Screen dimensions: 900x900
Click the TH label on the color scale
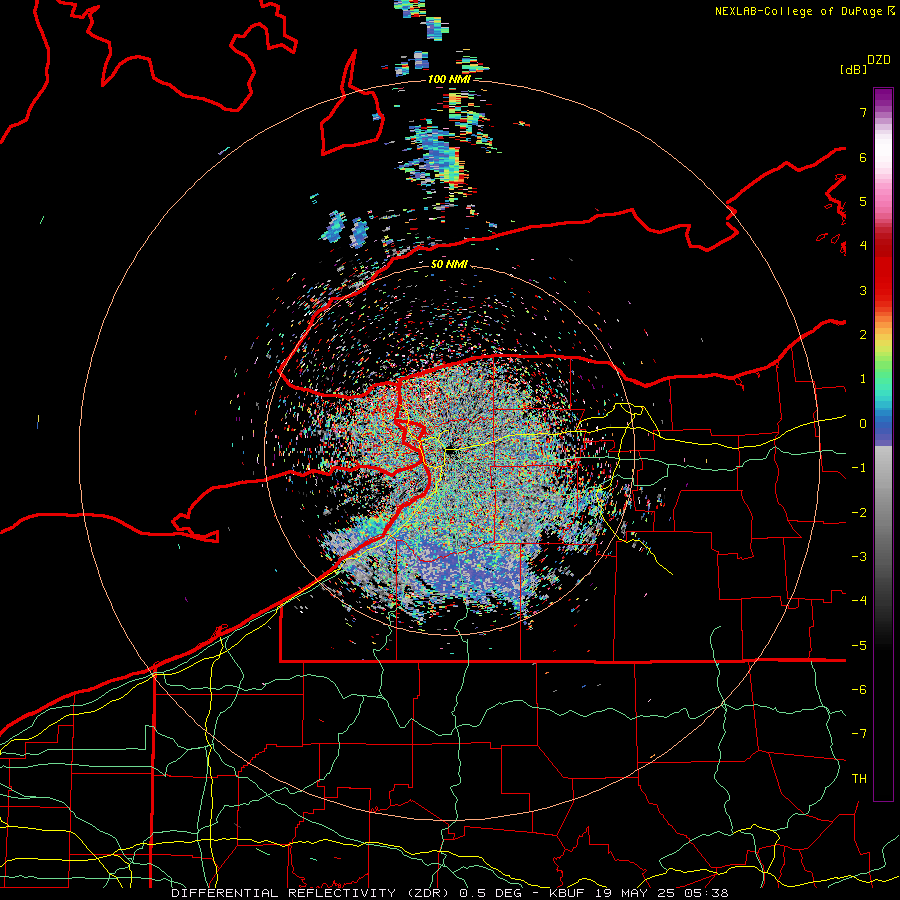point(859,778)
